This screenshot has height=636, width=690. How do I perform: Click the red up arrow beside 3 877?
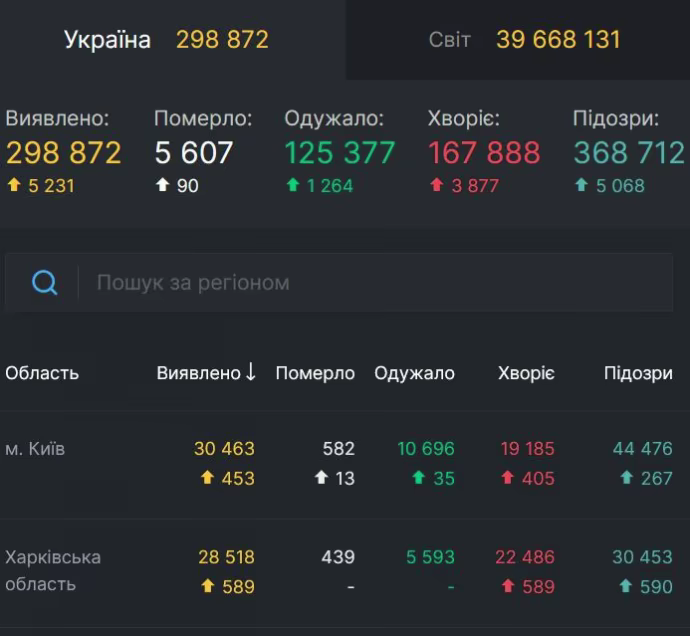point(436,185)
